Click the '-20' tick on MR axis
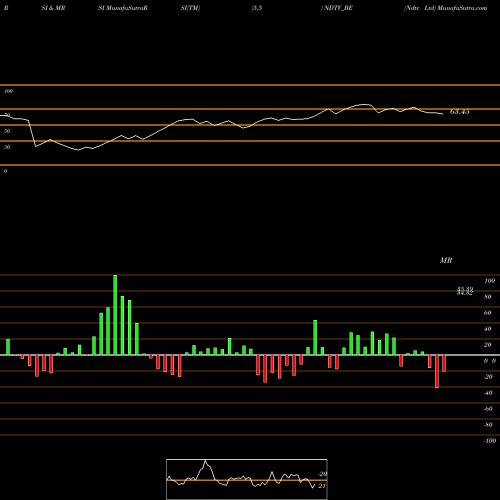 coord(488,377)
